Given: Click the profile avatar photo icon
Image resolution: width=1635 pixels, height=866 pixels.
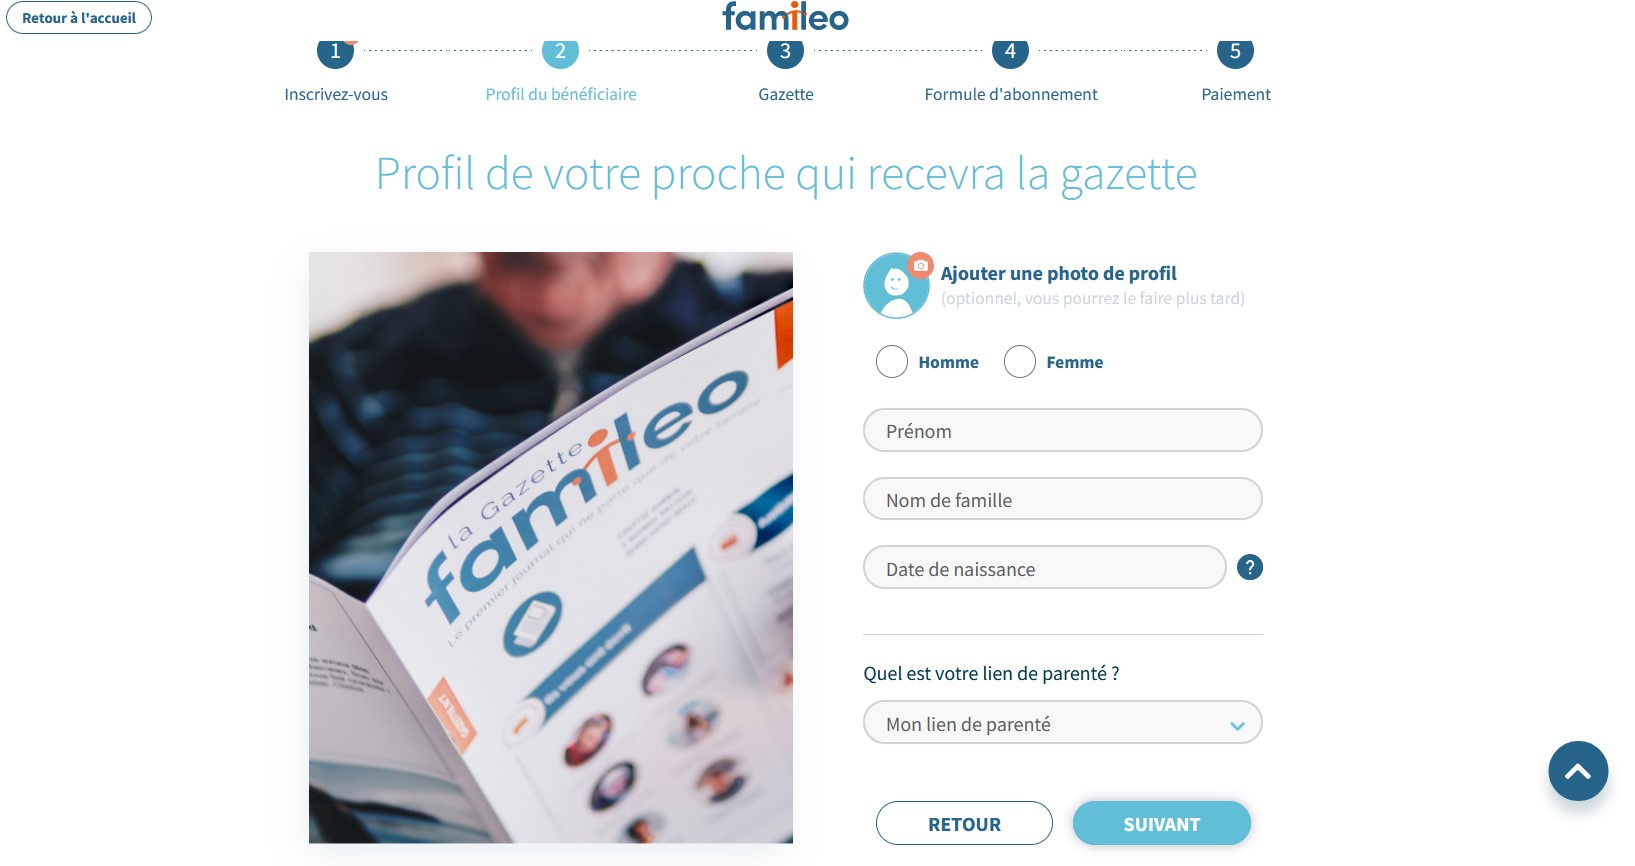Looking at the screenshot, I should (896, 286).
